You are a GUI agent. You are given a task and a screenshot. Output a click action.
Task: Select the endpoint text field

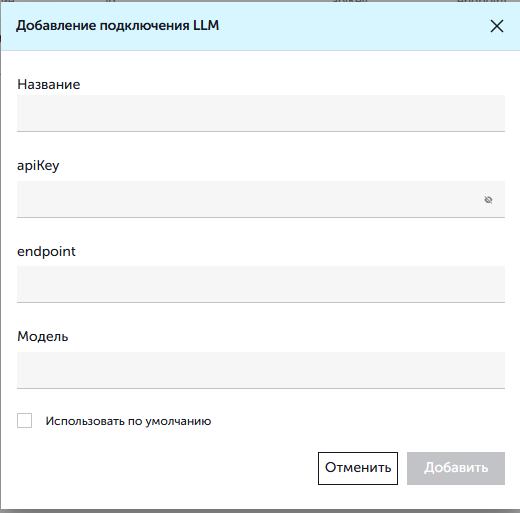[261, 284]
